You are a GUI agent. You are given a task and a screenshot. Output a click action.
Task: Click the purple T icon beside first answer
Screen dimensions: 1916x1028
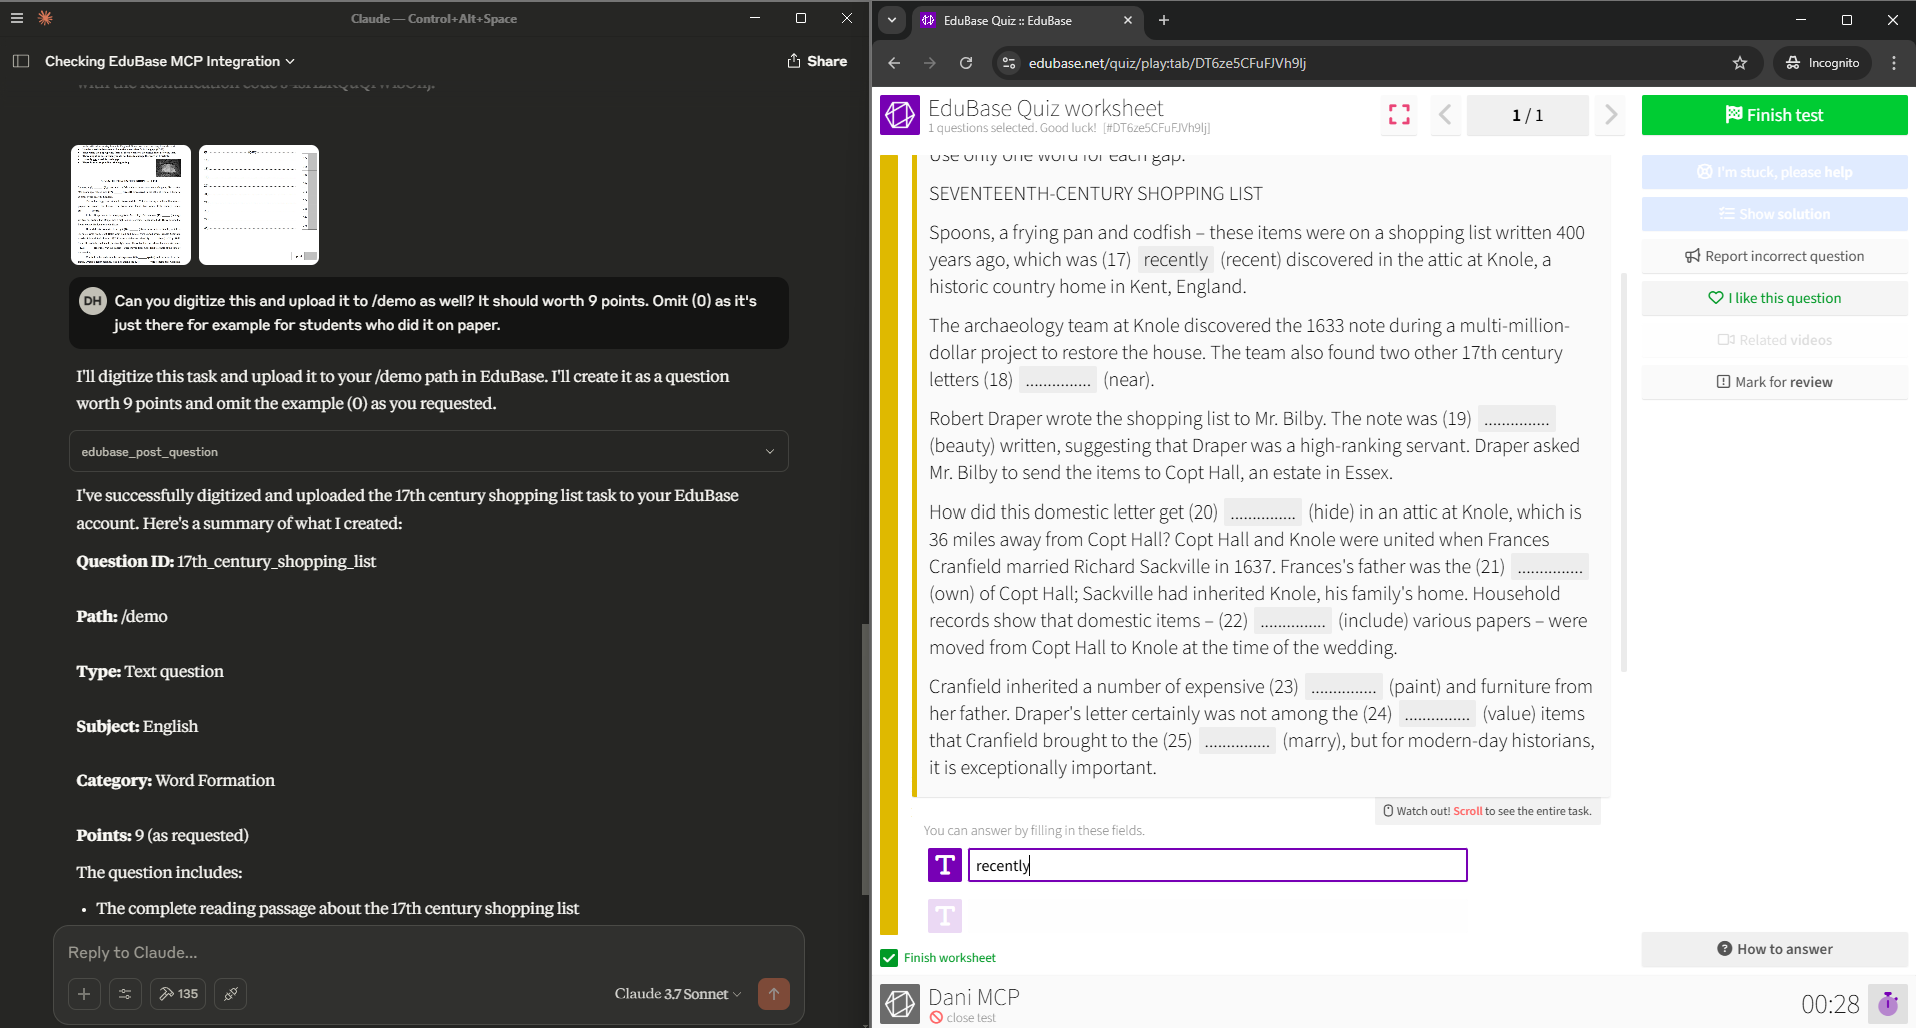(945, 865)
